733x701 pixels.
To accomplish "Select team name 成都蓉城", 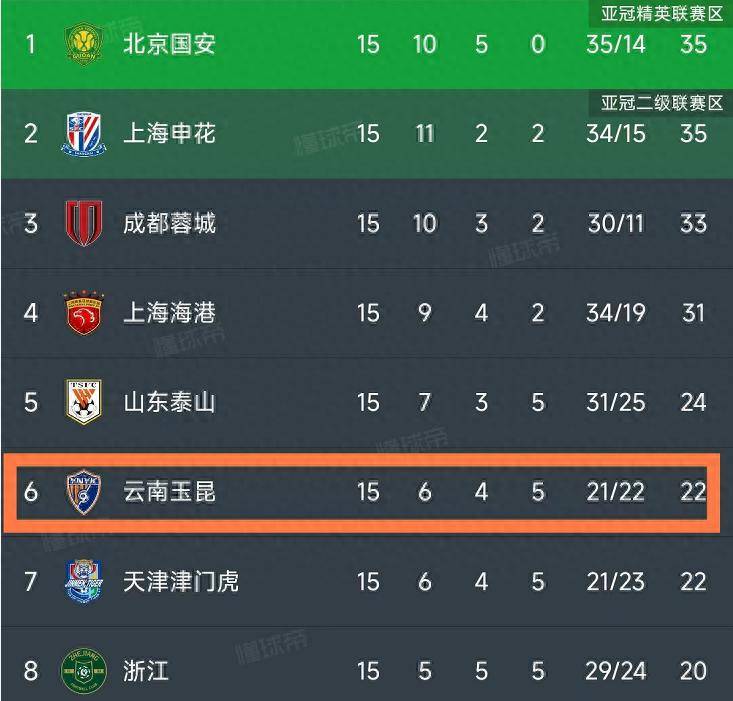I will 169,223.
